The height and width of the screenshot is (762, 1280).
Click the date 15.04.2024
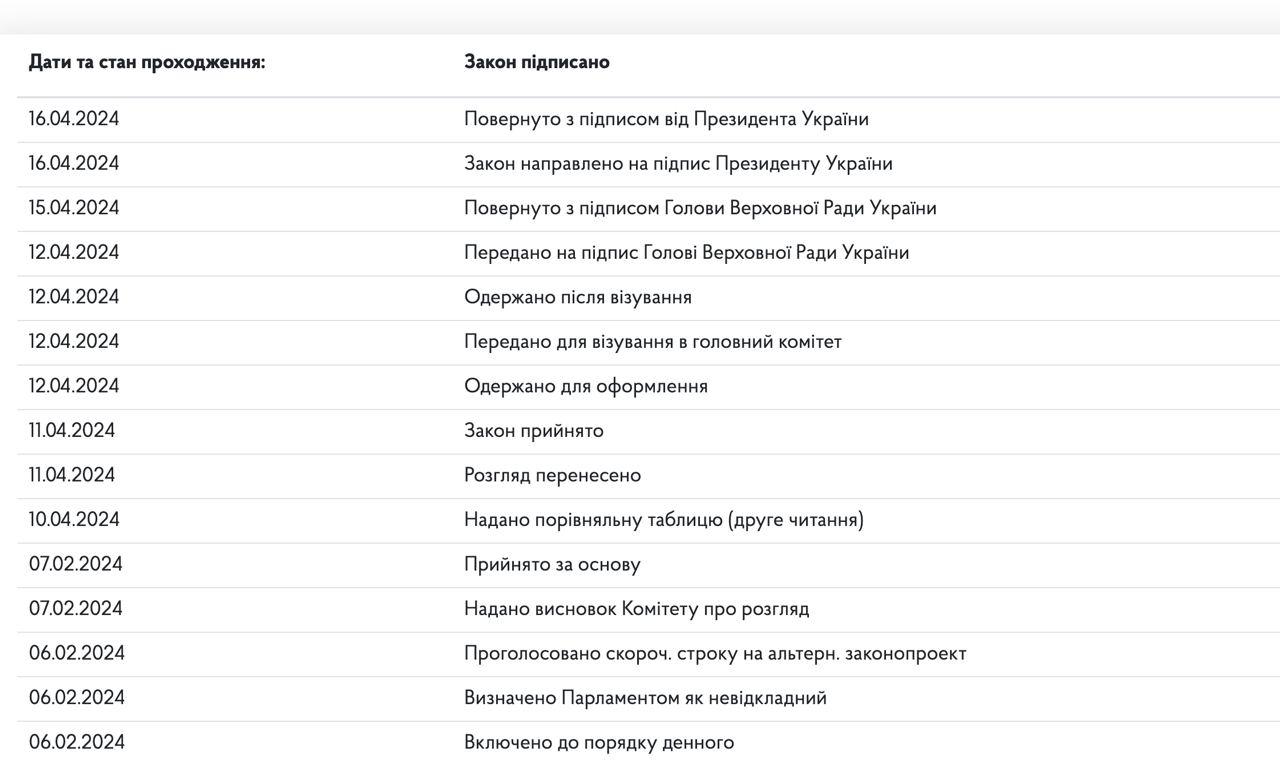coord(74,208)
